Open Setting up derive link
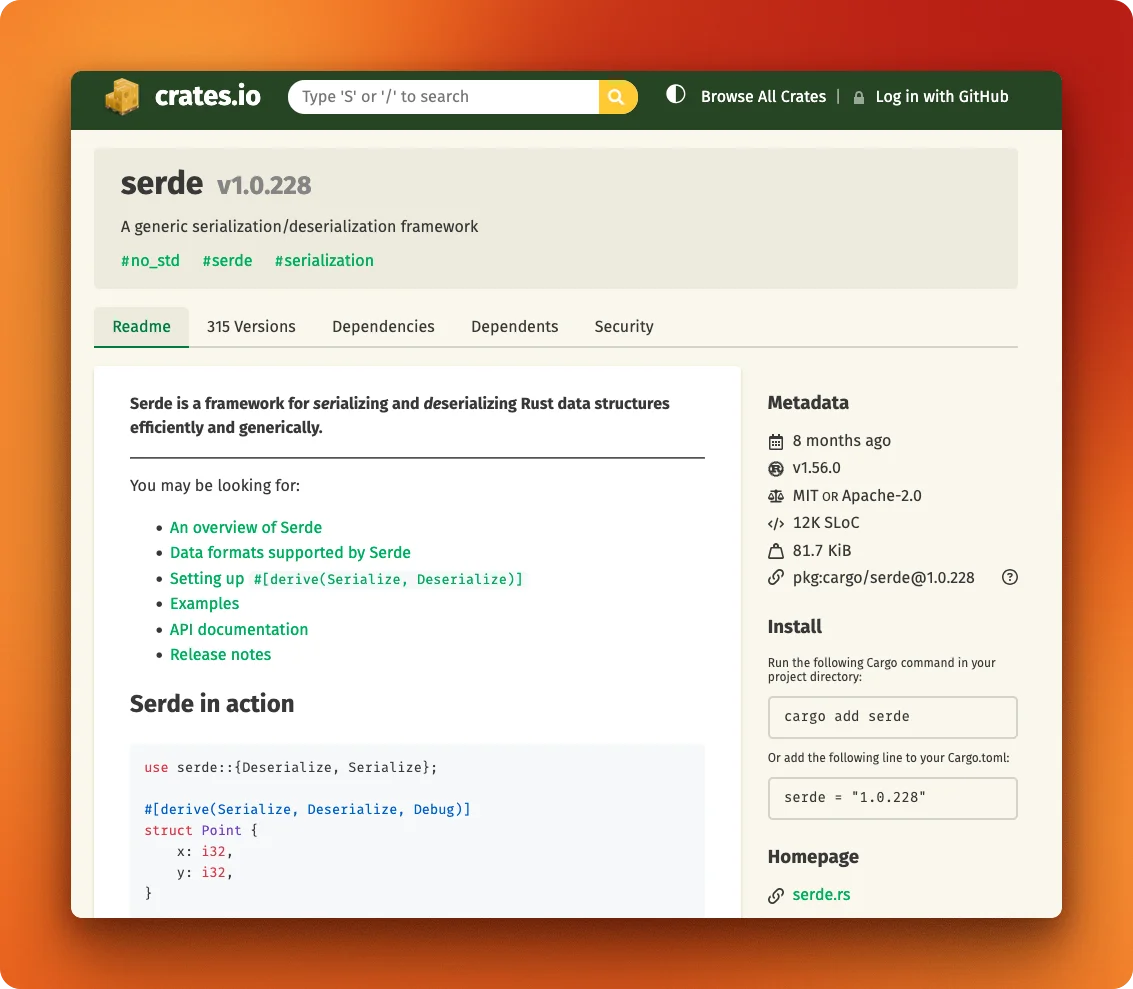The width and height of the screenshot is (1133, 989). (346, 579)
